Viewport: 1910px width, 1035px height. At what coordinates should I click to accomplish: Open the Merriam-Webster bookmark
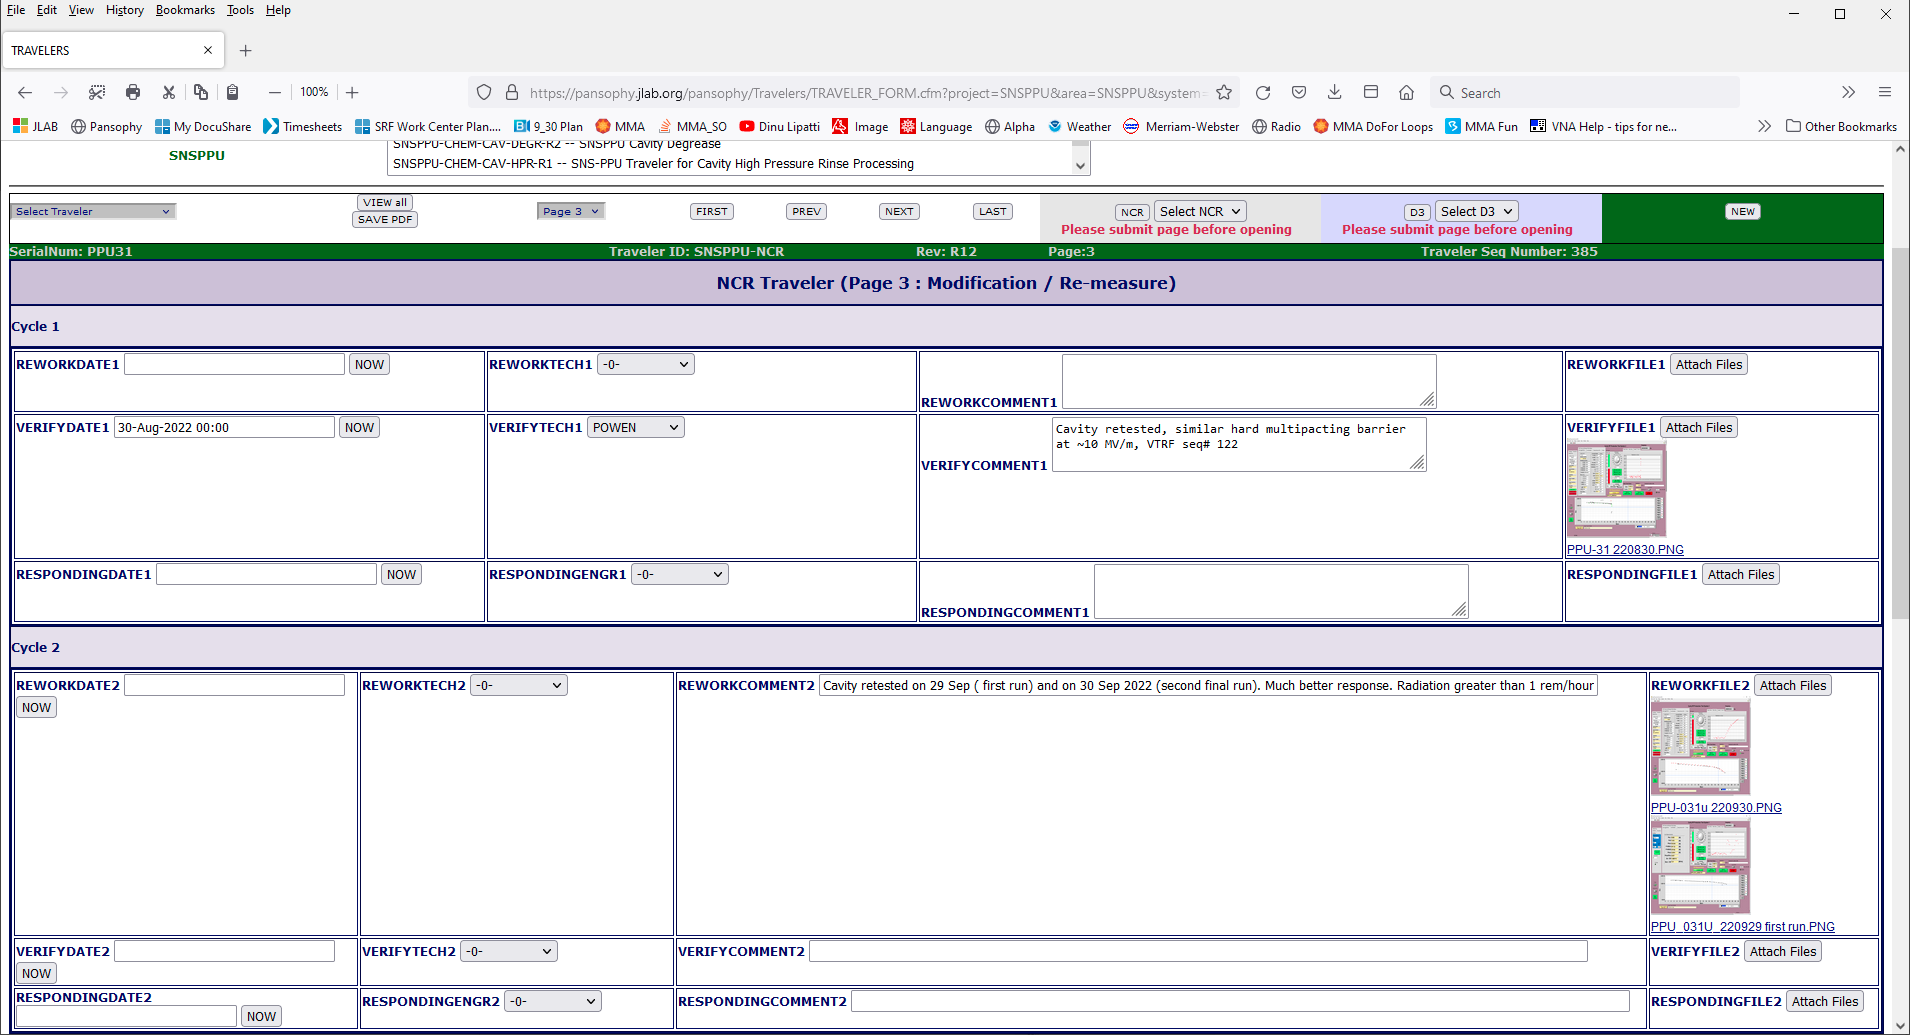pos(1181,126)
